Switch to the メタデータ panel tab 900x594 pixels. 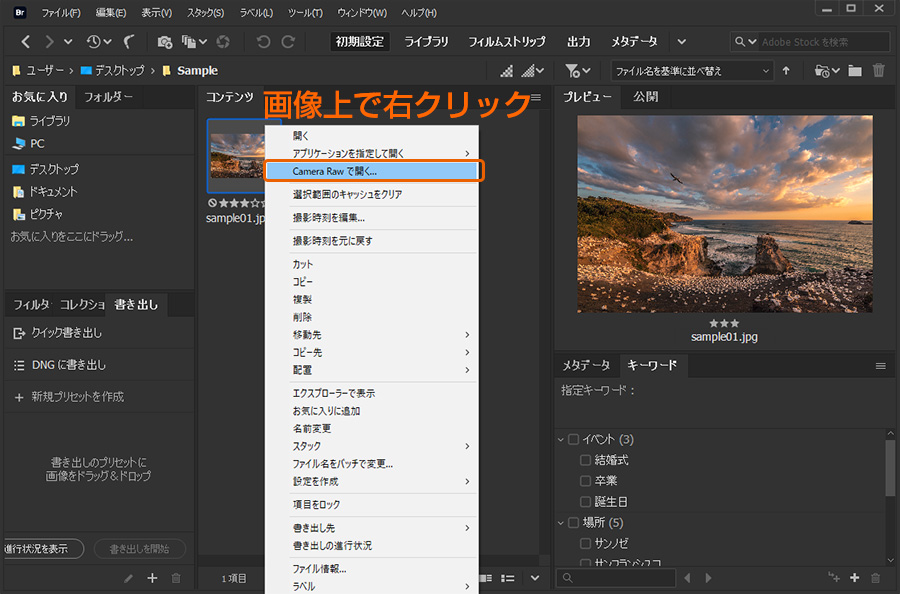point(585,366)
